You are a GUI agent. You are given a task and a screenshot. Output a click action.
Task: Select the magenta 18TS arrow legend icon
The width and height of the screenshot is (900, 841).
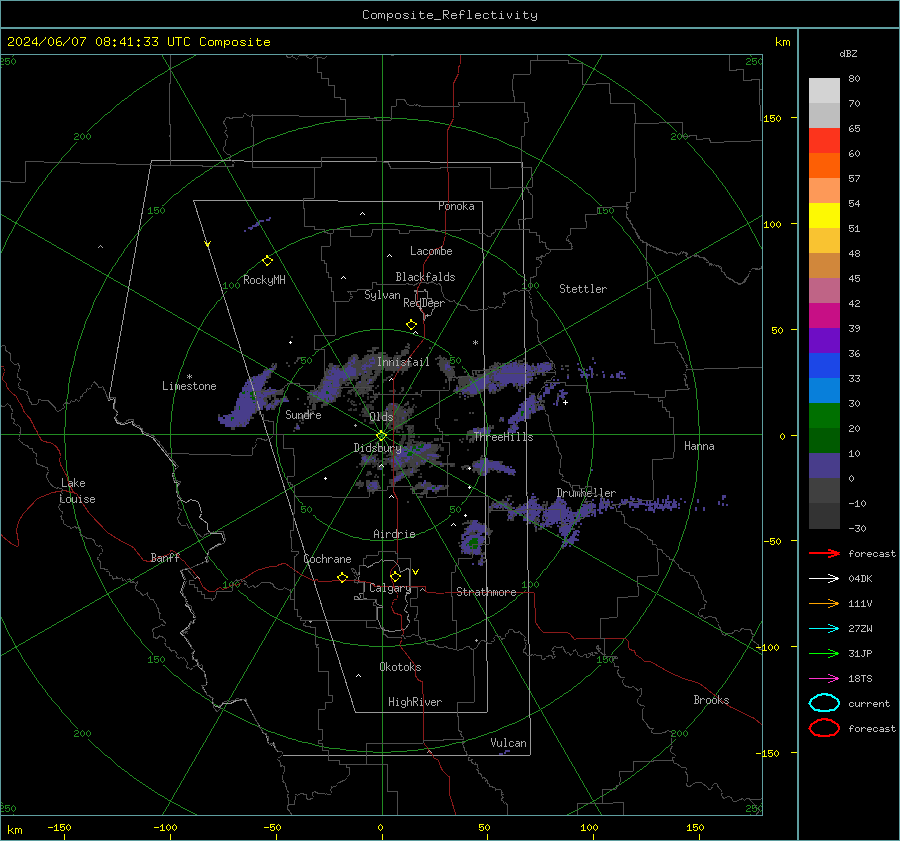click(824, 679)
